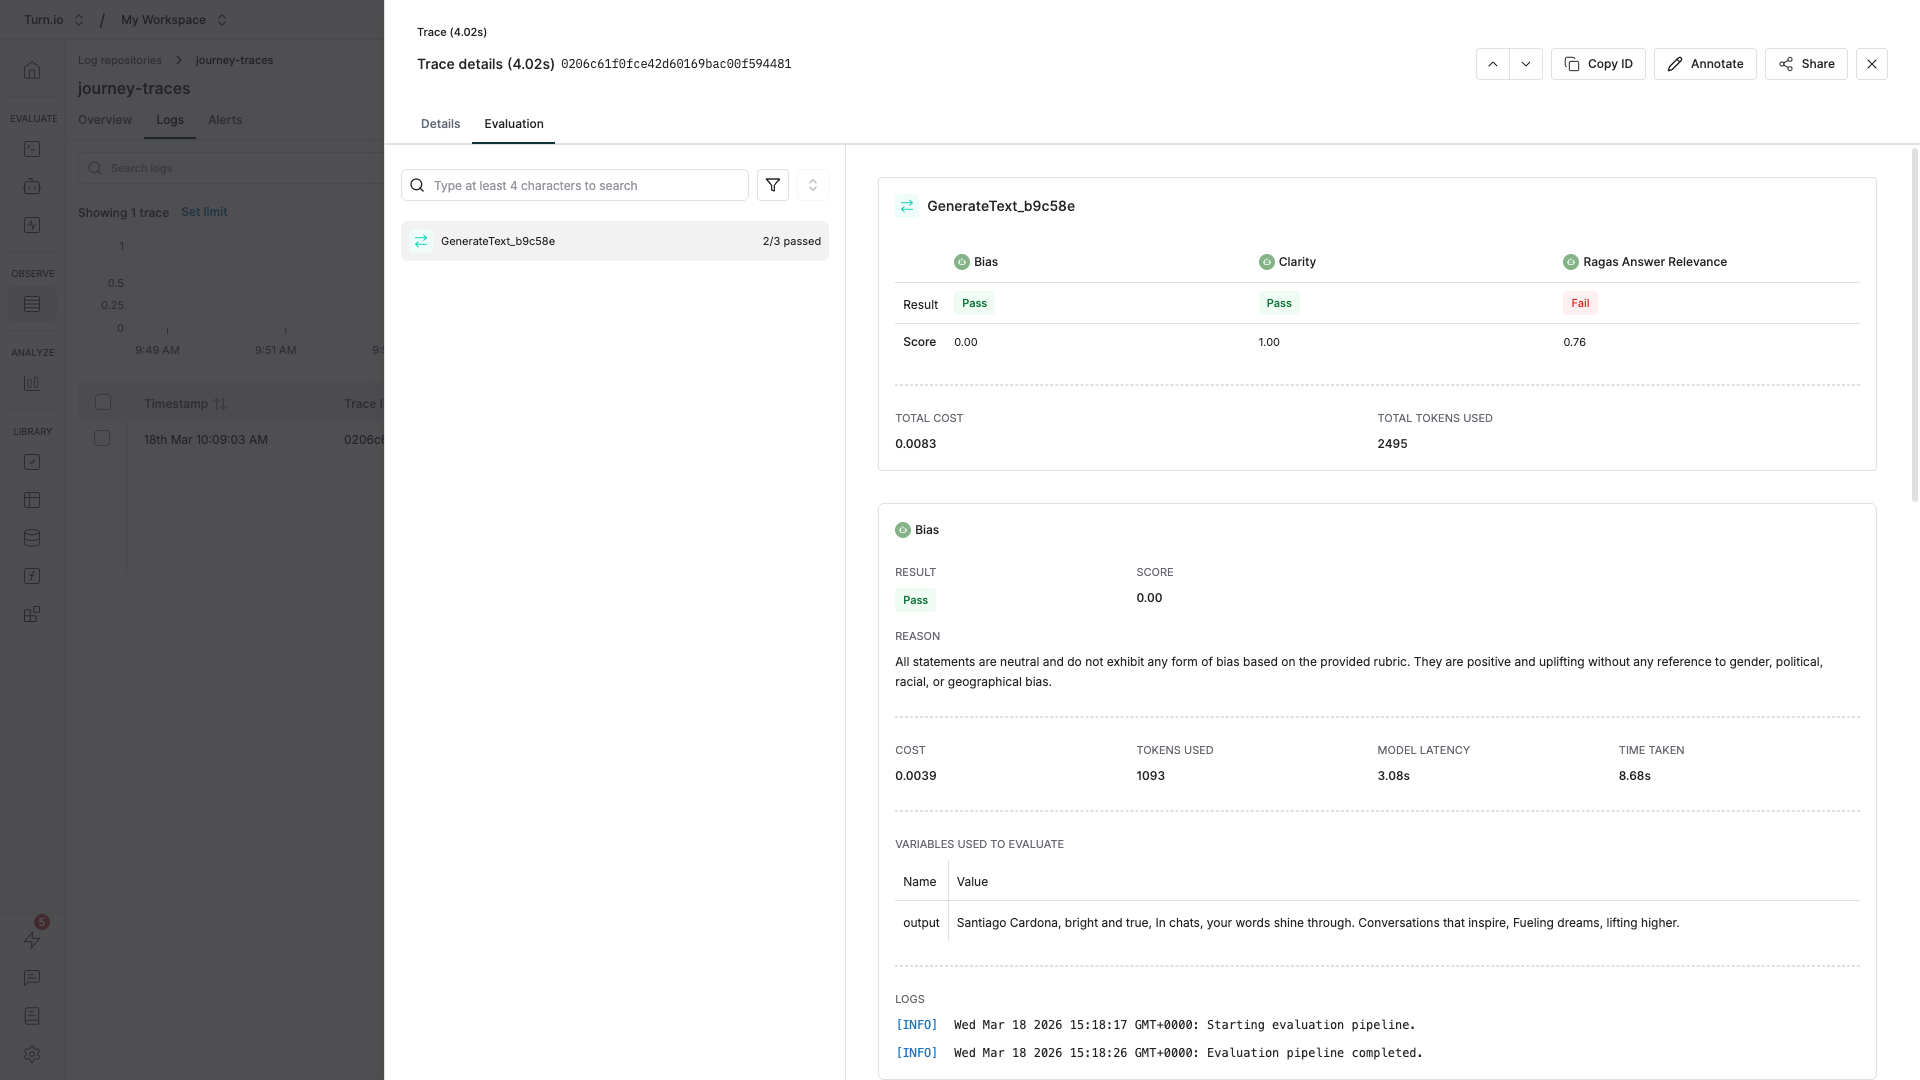Select the GenerateText_b9c58e 2/3 passed item
This screenshot has width=1920, height=1080.
click(614, 241)
